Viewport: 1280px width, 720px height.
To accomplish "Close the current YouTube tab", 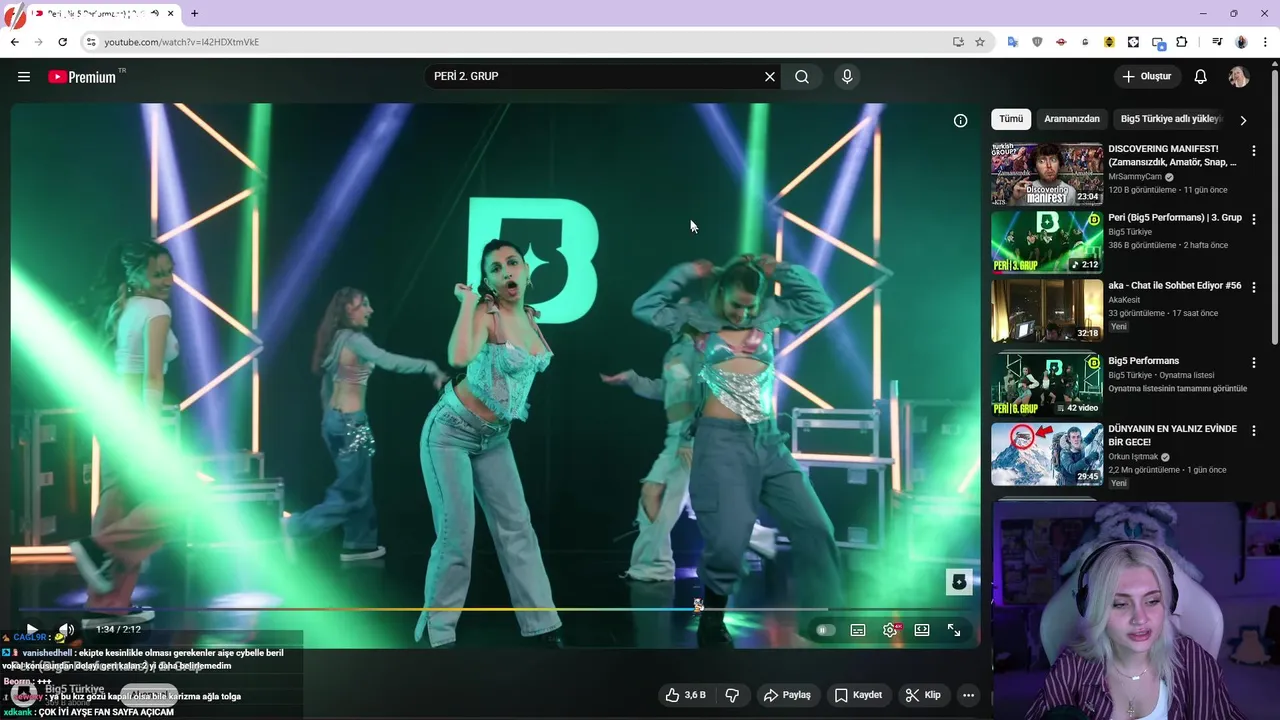I will coord(171,13).
